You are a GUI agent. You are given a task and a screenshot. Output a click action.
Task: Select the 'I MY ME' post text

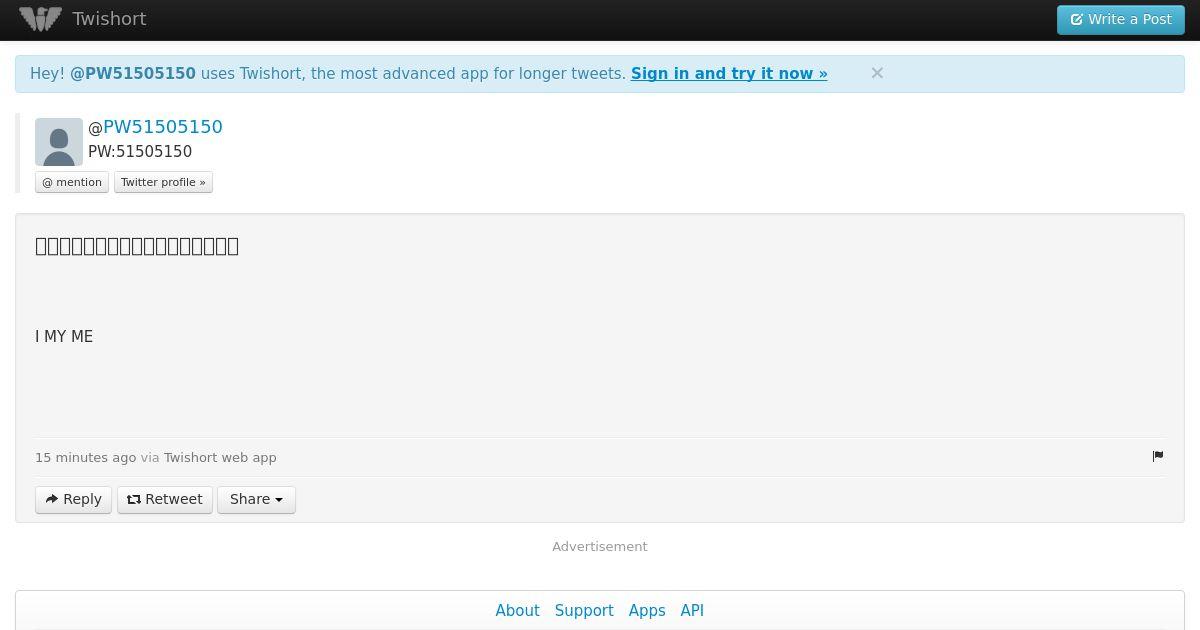coord(64,337)
